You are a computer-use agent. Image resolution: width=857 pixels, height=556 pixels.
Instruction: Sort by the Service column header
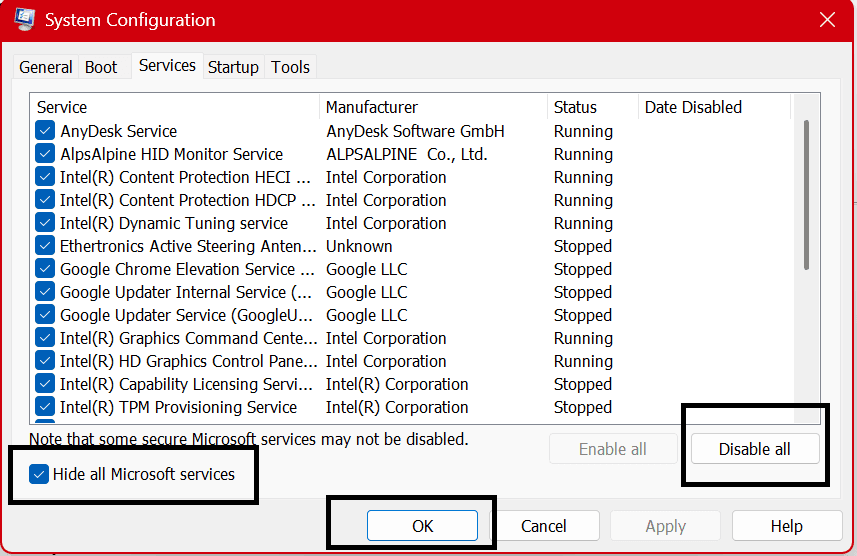175,107
